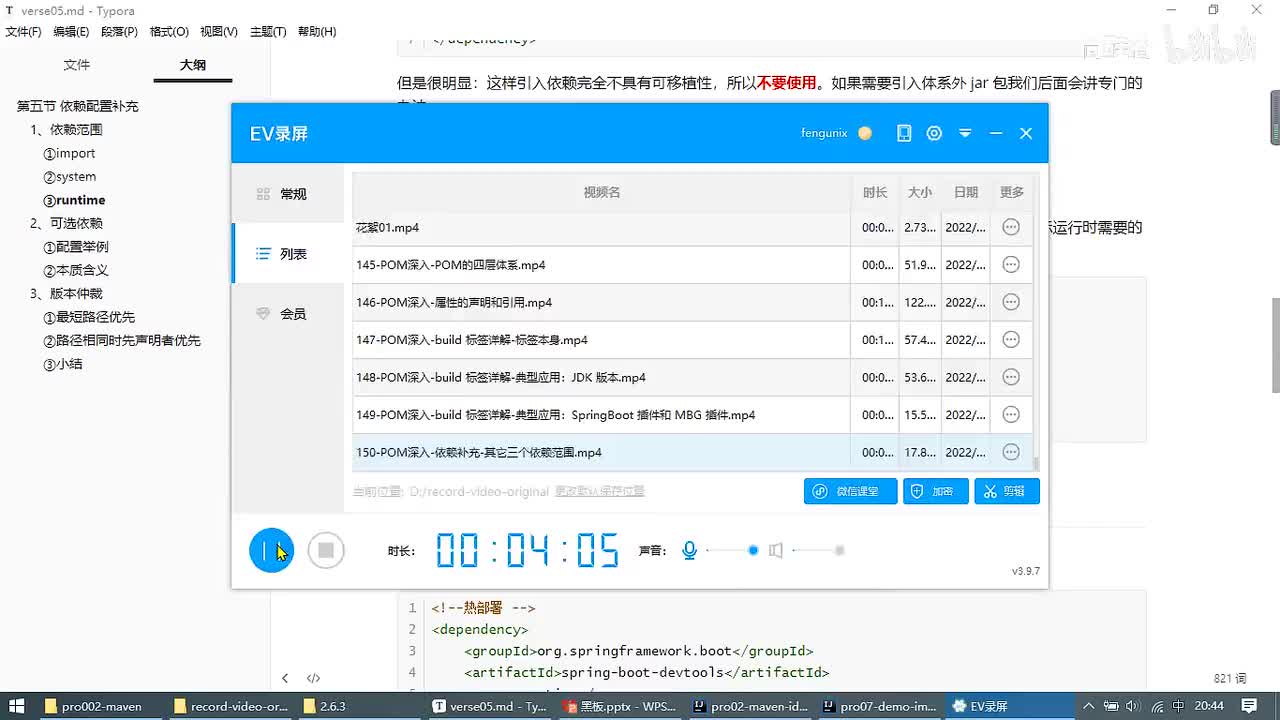
Task: Open Windows notification center icon
Action: click(x=1249, y=706)
